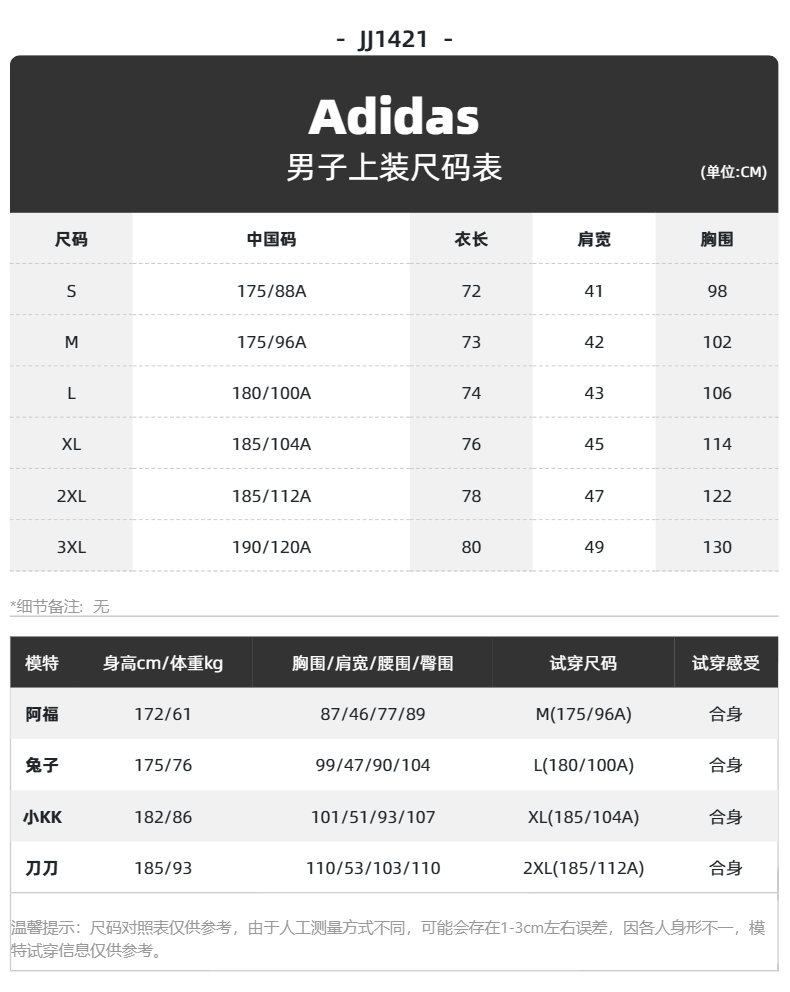The image size is (790, 992).
Task: Click the 尺码 column header
Action: (71, 239)
